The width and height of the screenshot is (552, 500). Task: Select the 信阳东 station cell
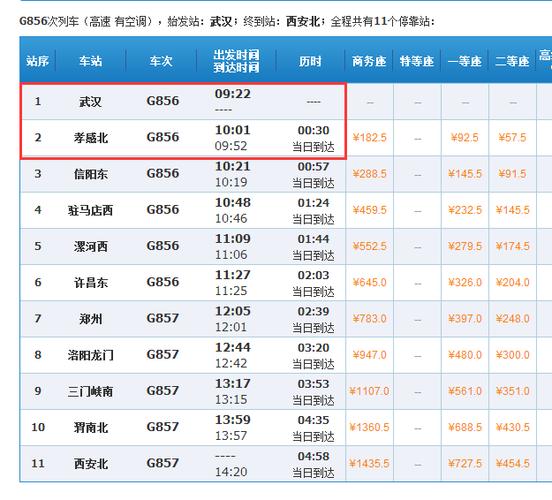click(91, 174)
